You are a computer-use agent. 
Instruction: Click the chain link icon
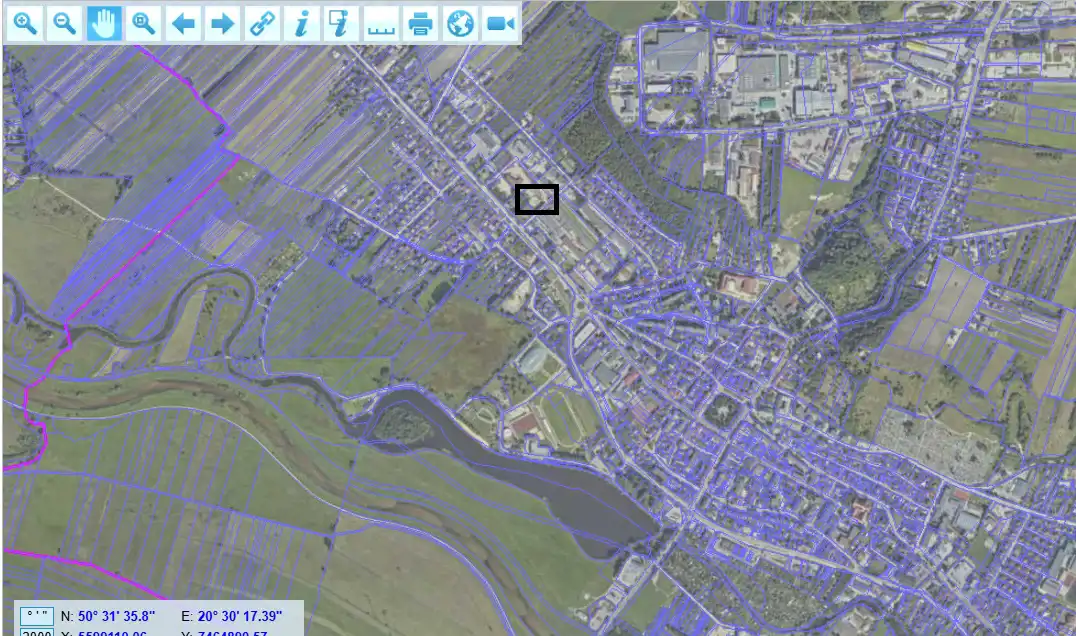262,23
